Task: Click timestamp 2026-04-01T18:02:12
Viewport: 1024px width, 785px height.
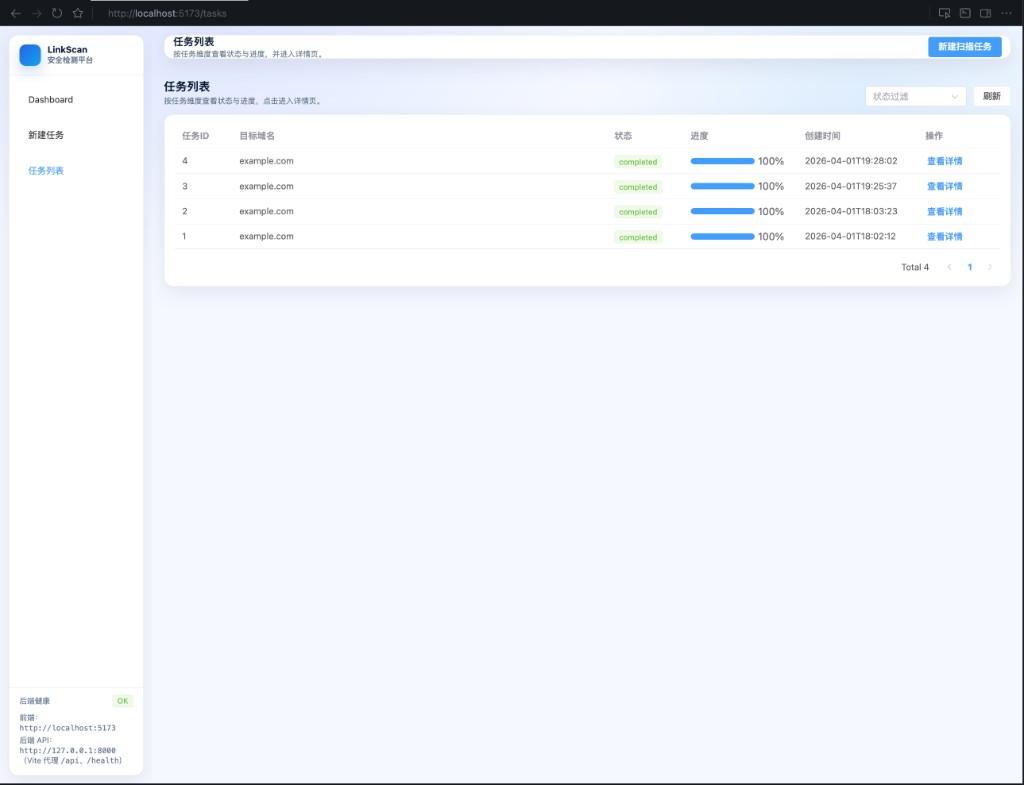Action: (x=850, y=236)
